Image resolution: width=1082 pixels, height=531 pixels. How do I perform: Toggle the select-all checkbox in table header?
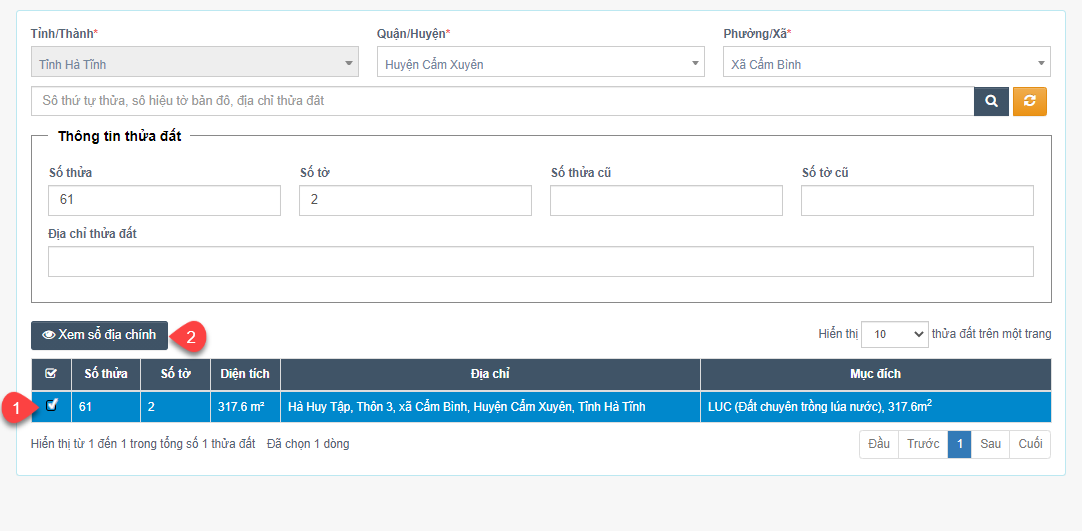51,374
